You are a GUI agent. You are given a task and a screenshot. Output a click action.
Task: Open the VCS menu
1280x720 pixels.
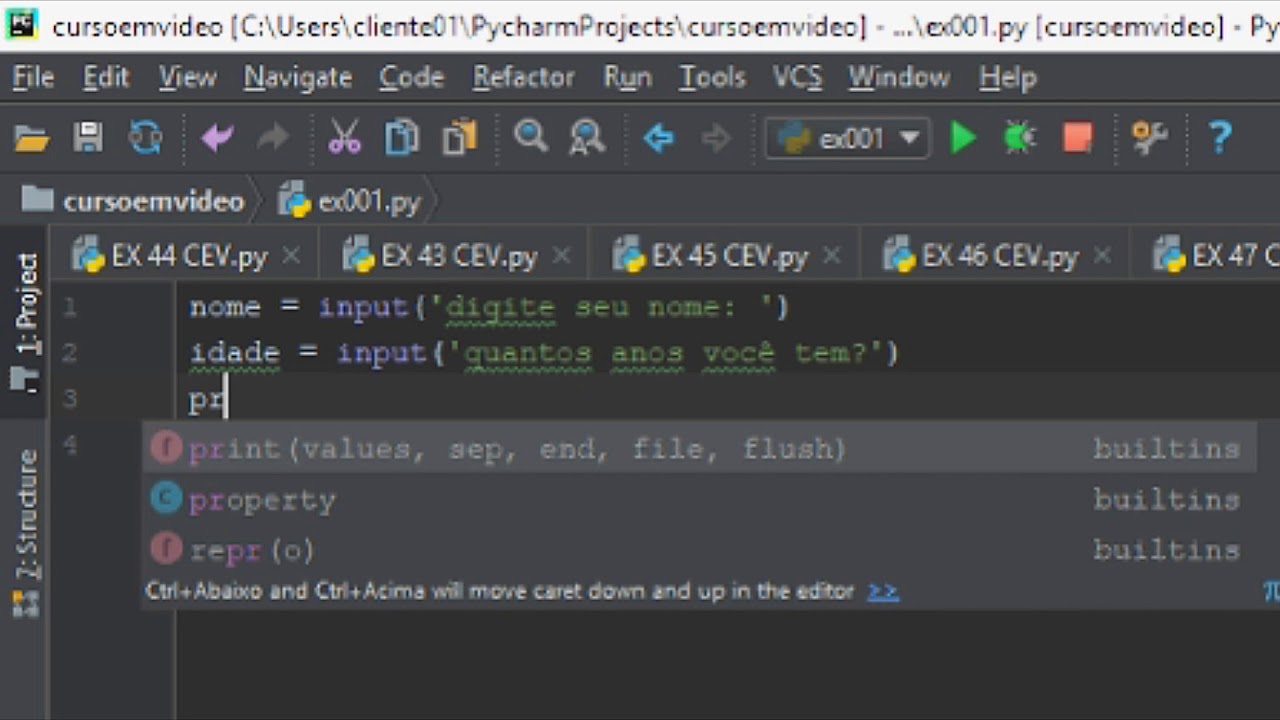[797, 77]
